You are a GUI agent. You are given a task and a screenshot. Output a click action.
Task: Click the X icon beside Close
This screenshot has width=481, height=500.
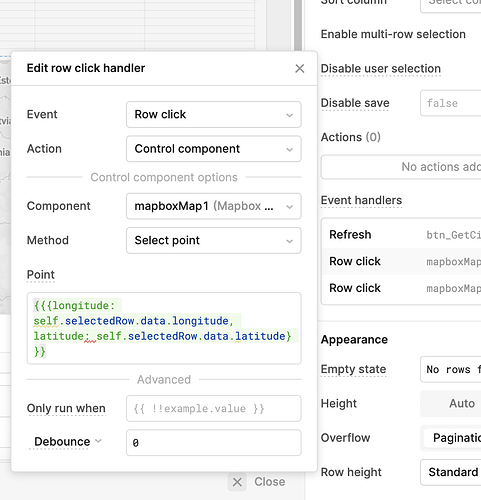pyautogui.click(x=237, y=482)
